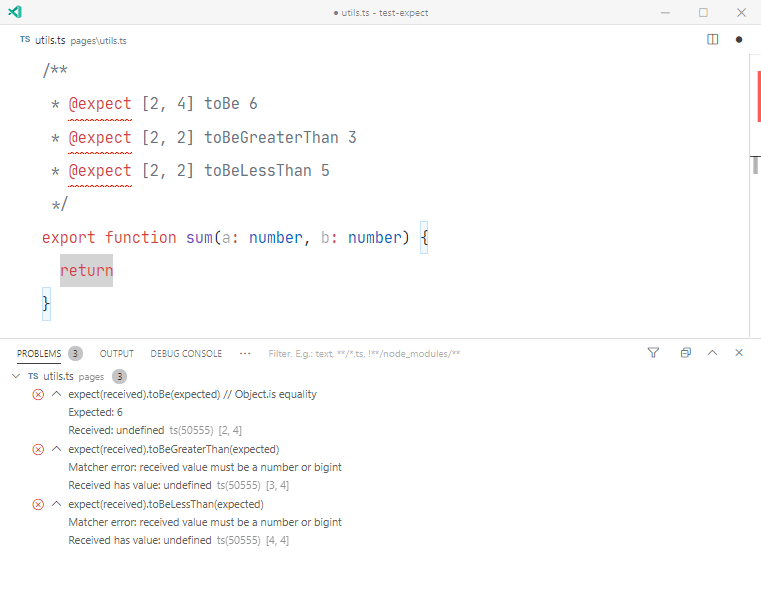Click the utils.ts breadcrumb file name
761x607 pixels.
pos(50,40)
